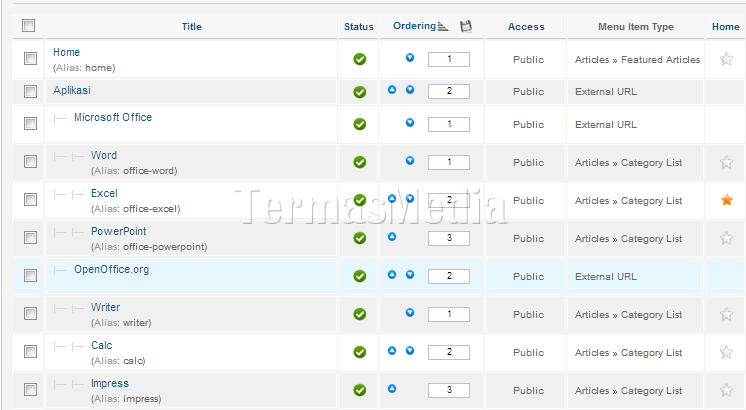The image size is (746, 410).
Task: Select the Microsoft Office row checkbox
Action: tap(30, 124)
